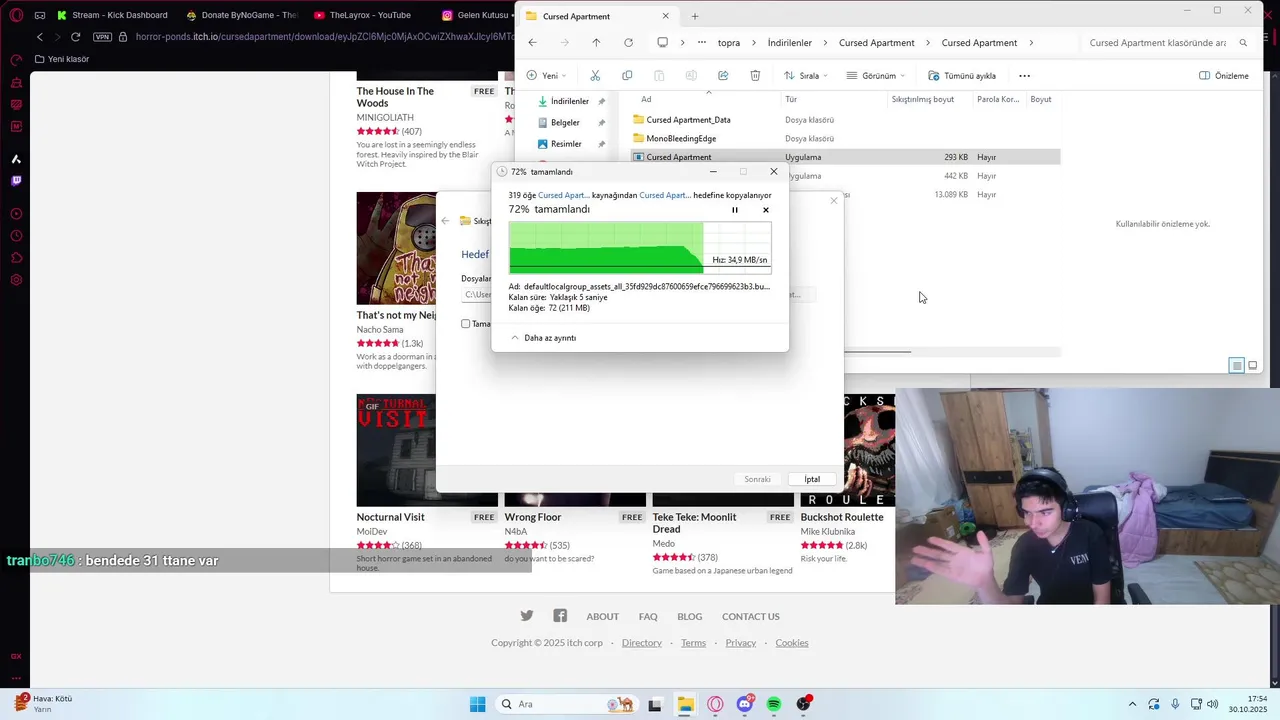Open history clock in Opera sidebar
1280x720 pixels.
click(16, 236)
